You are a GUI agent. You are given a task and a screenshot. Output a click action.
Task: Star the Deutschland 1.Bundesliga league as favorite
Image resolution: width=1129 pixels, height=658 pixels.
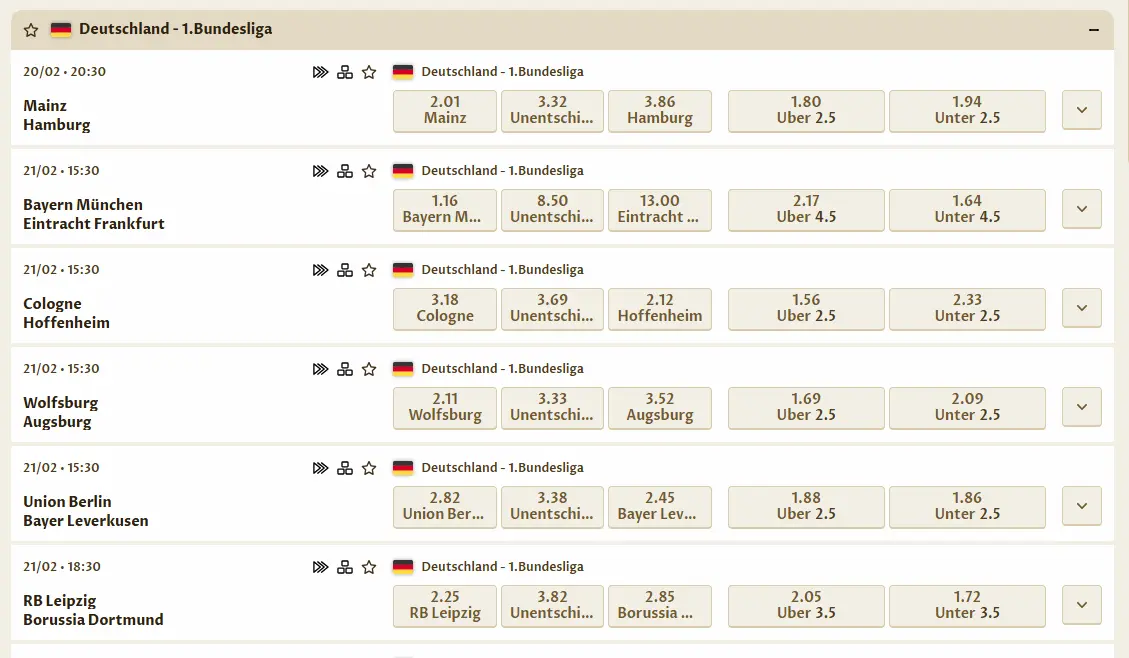[30, 29]
